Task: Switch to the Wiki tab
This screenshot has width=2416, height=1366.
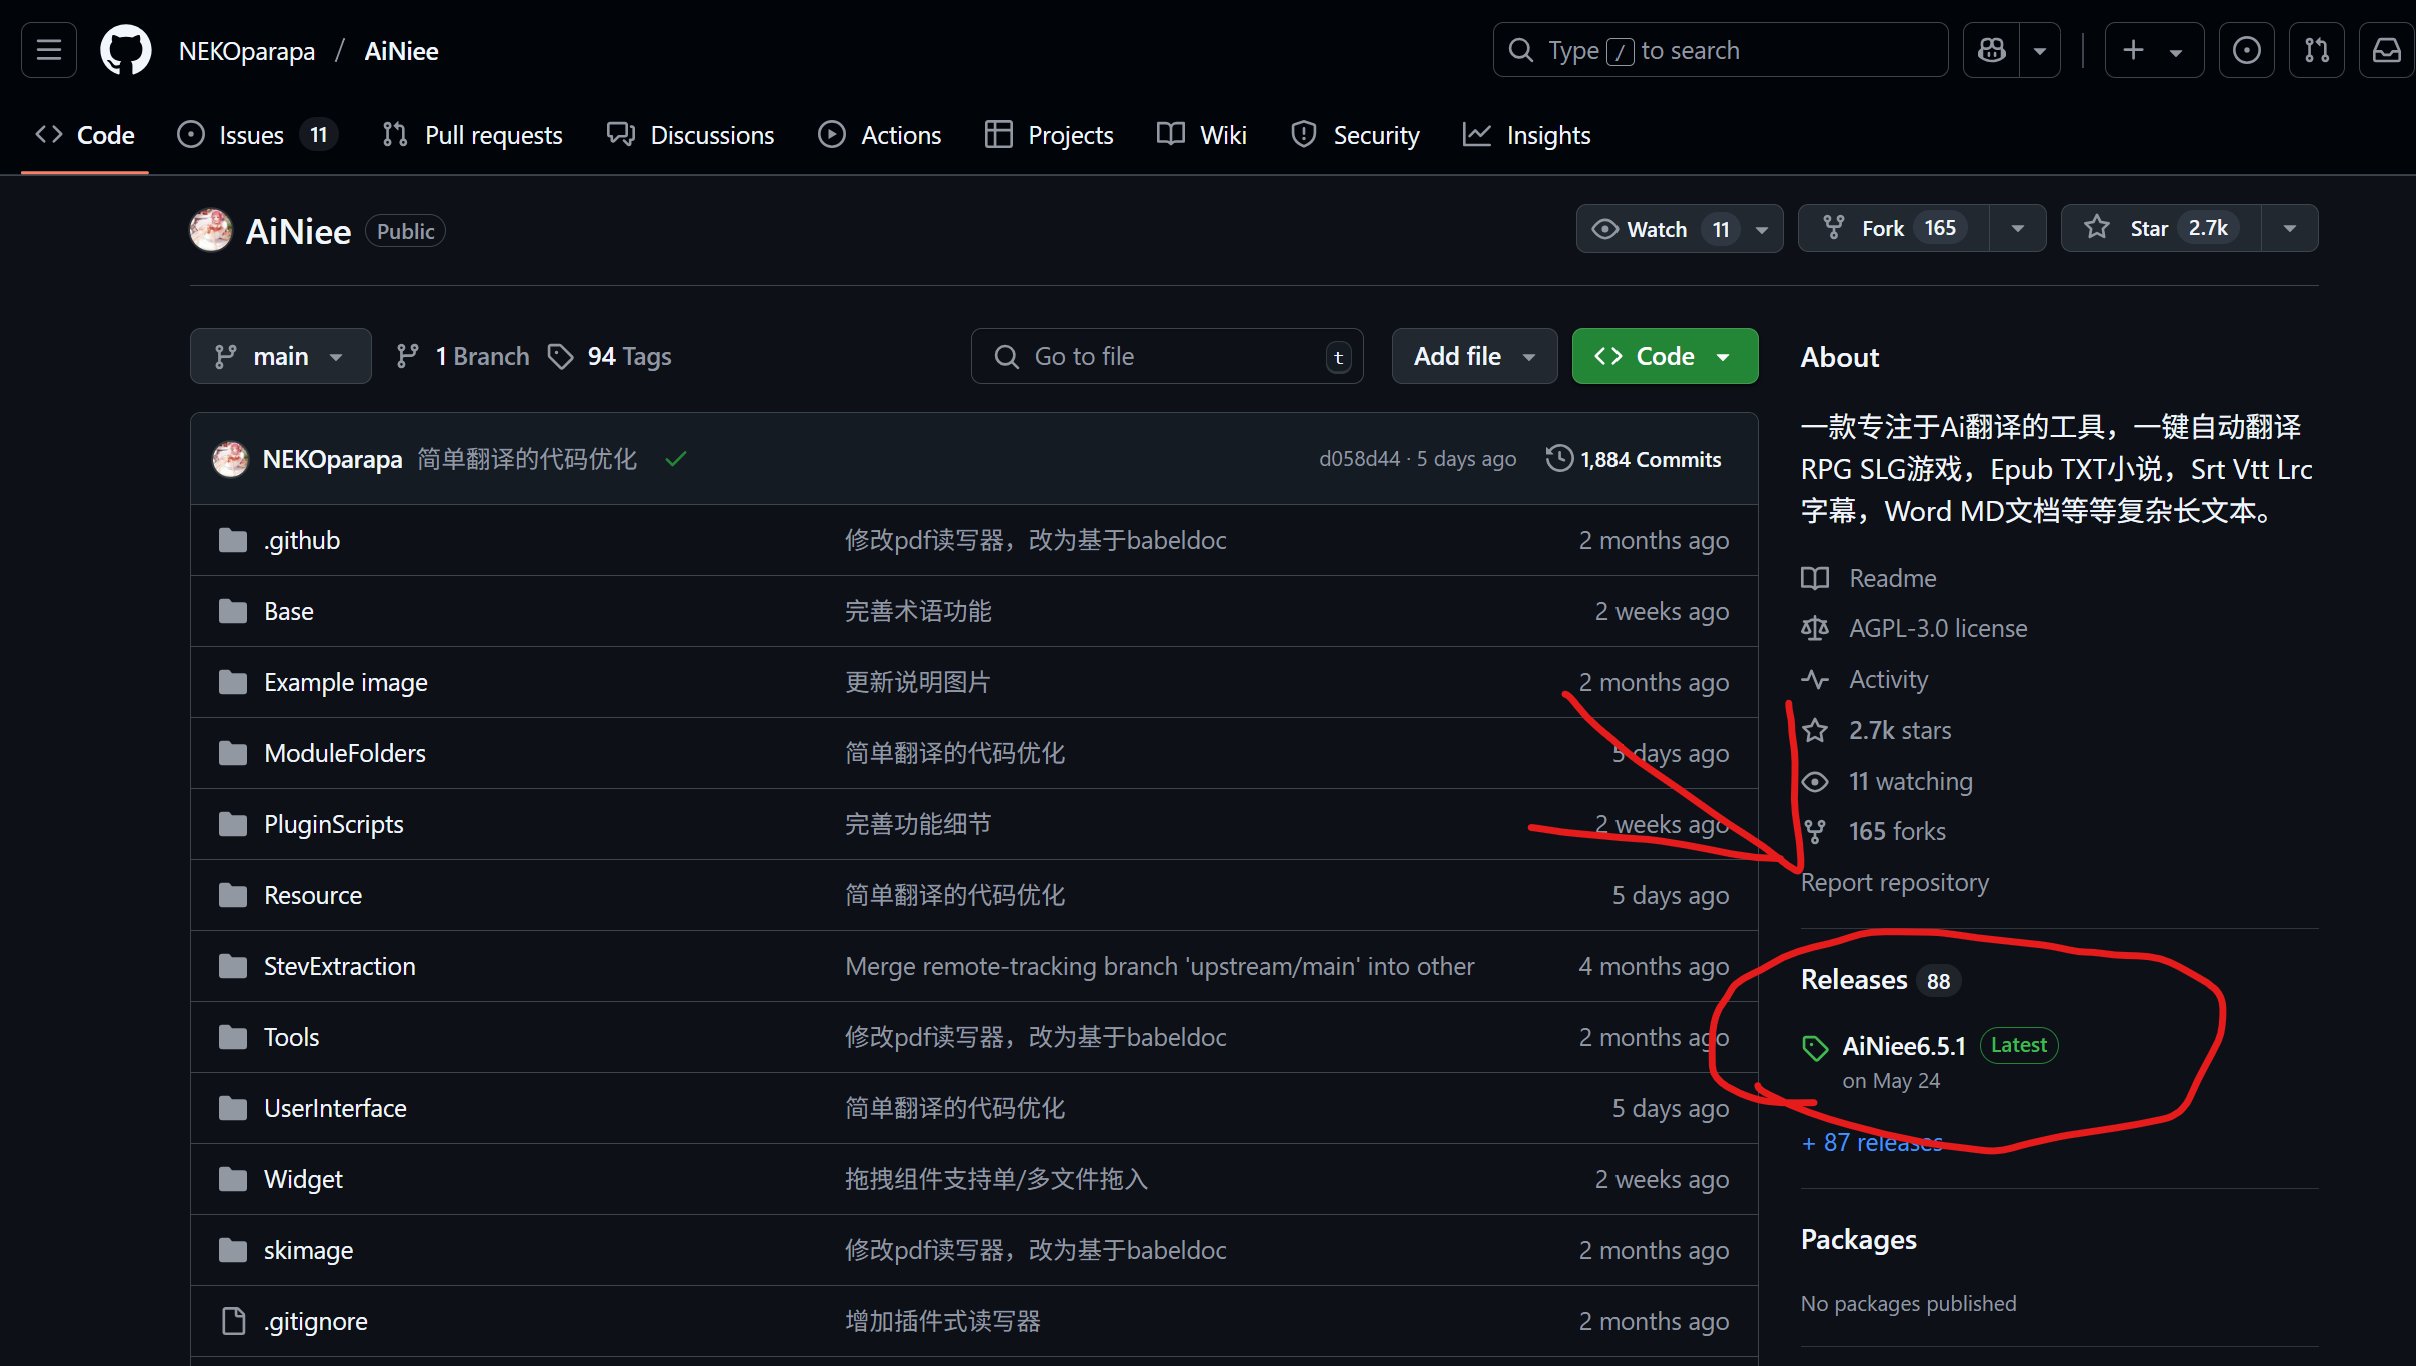Action: pos(1201,135)
